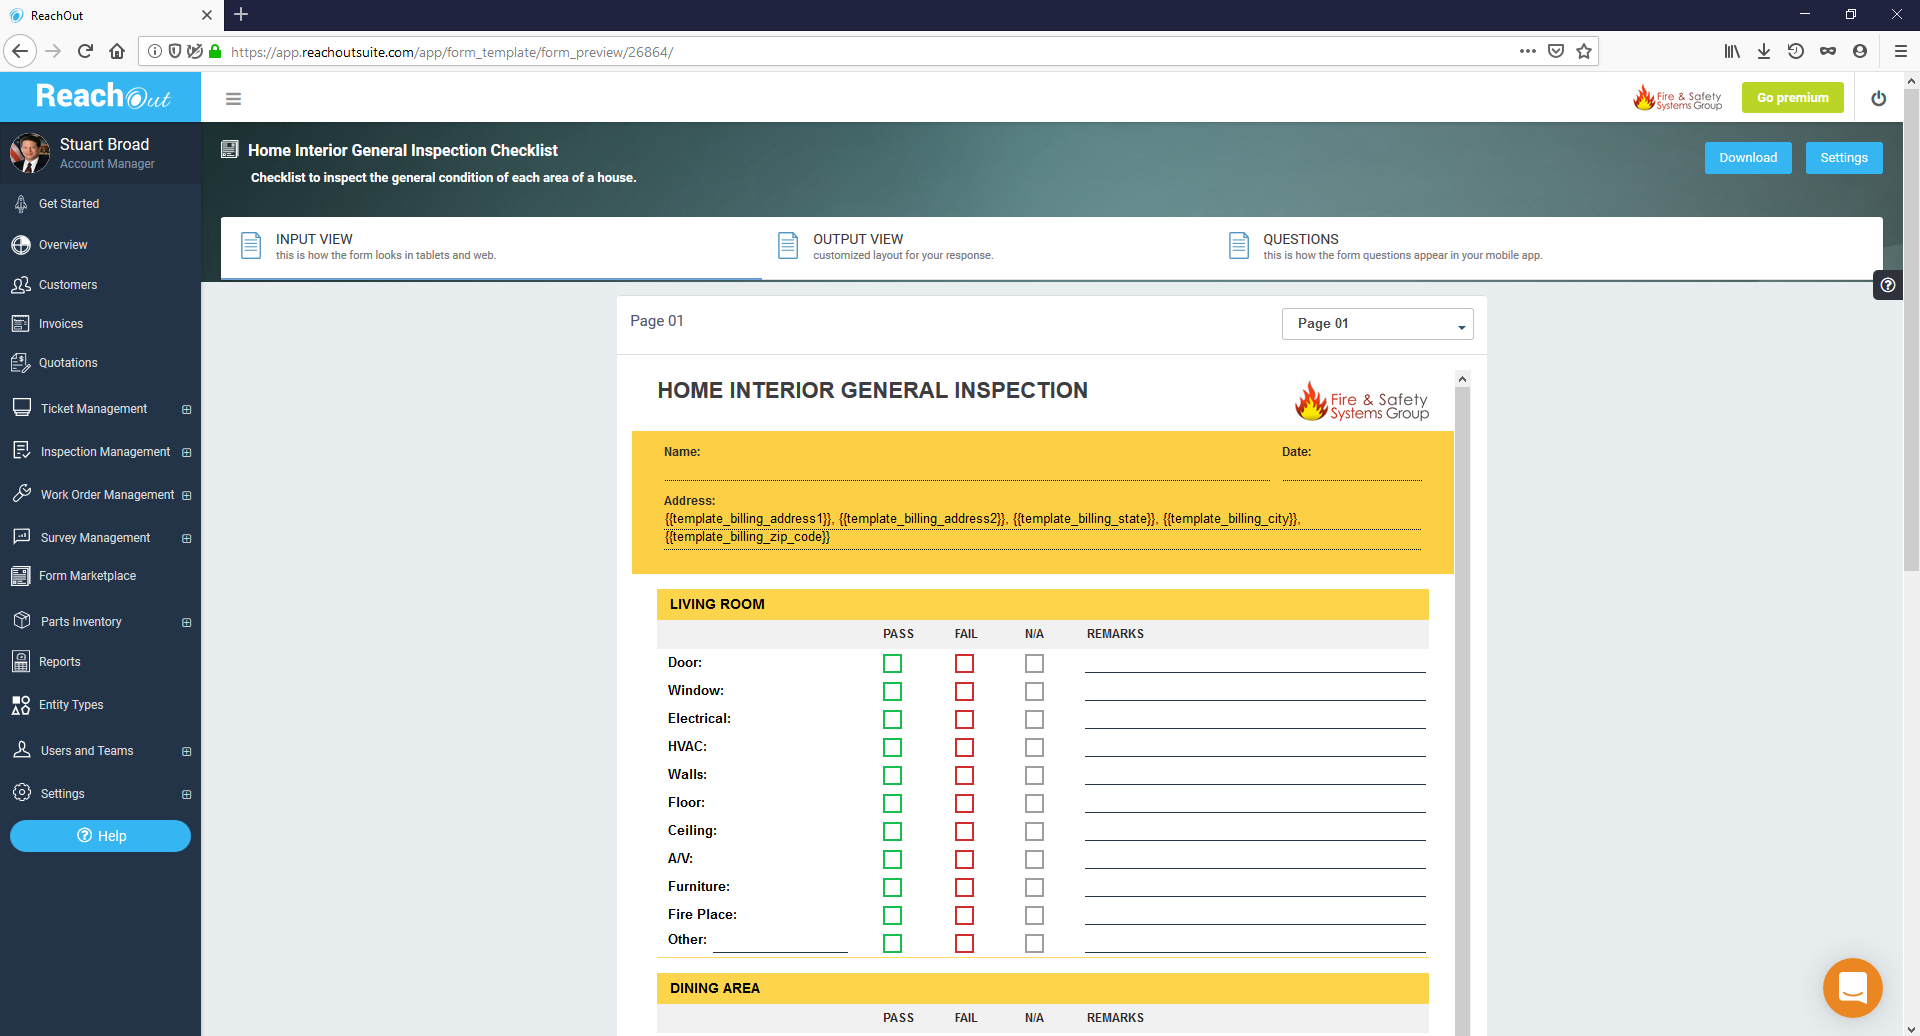This screenshot has height=1036, width=1920.
Task: Expand Survey Management submenu
Action: point(186,539)
